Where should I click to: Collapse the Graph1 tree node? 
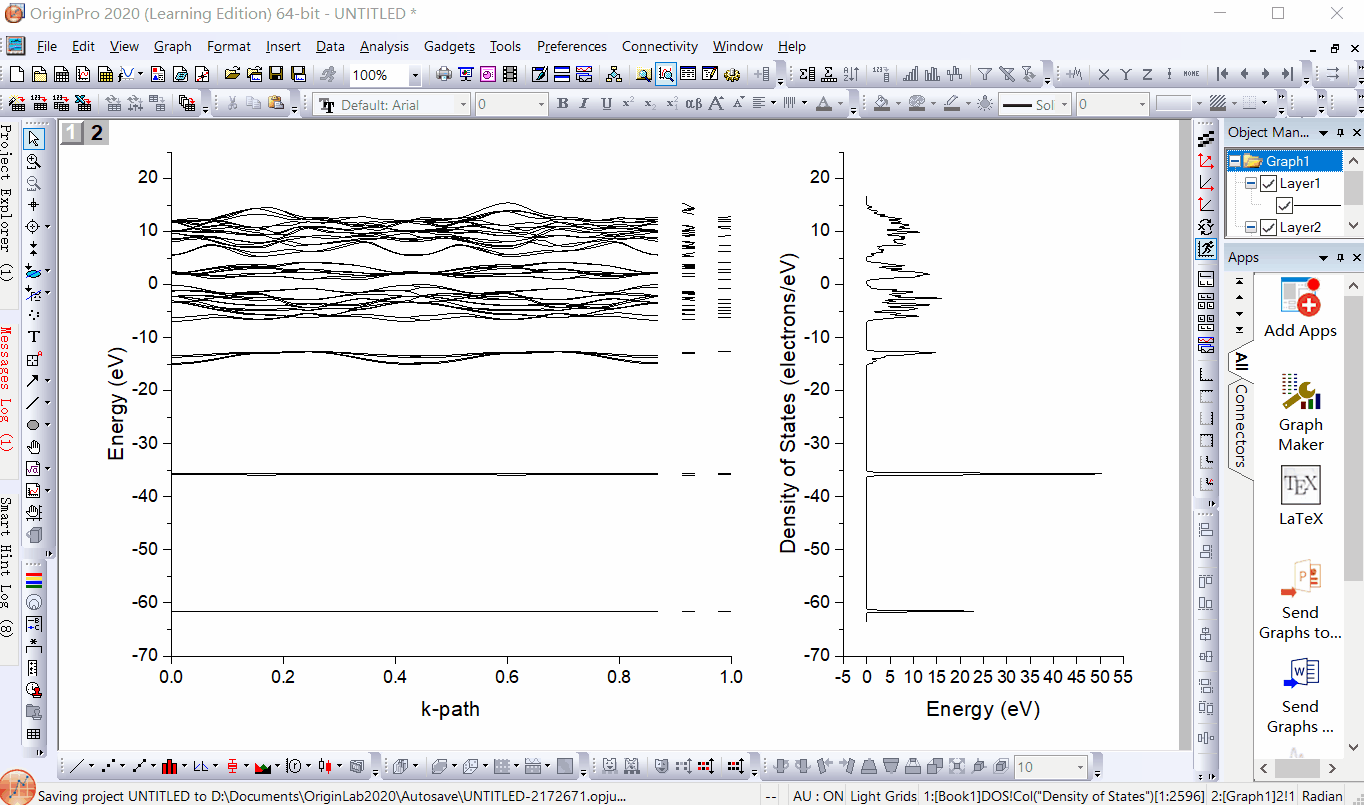(x=1235, y=162)
